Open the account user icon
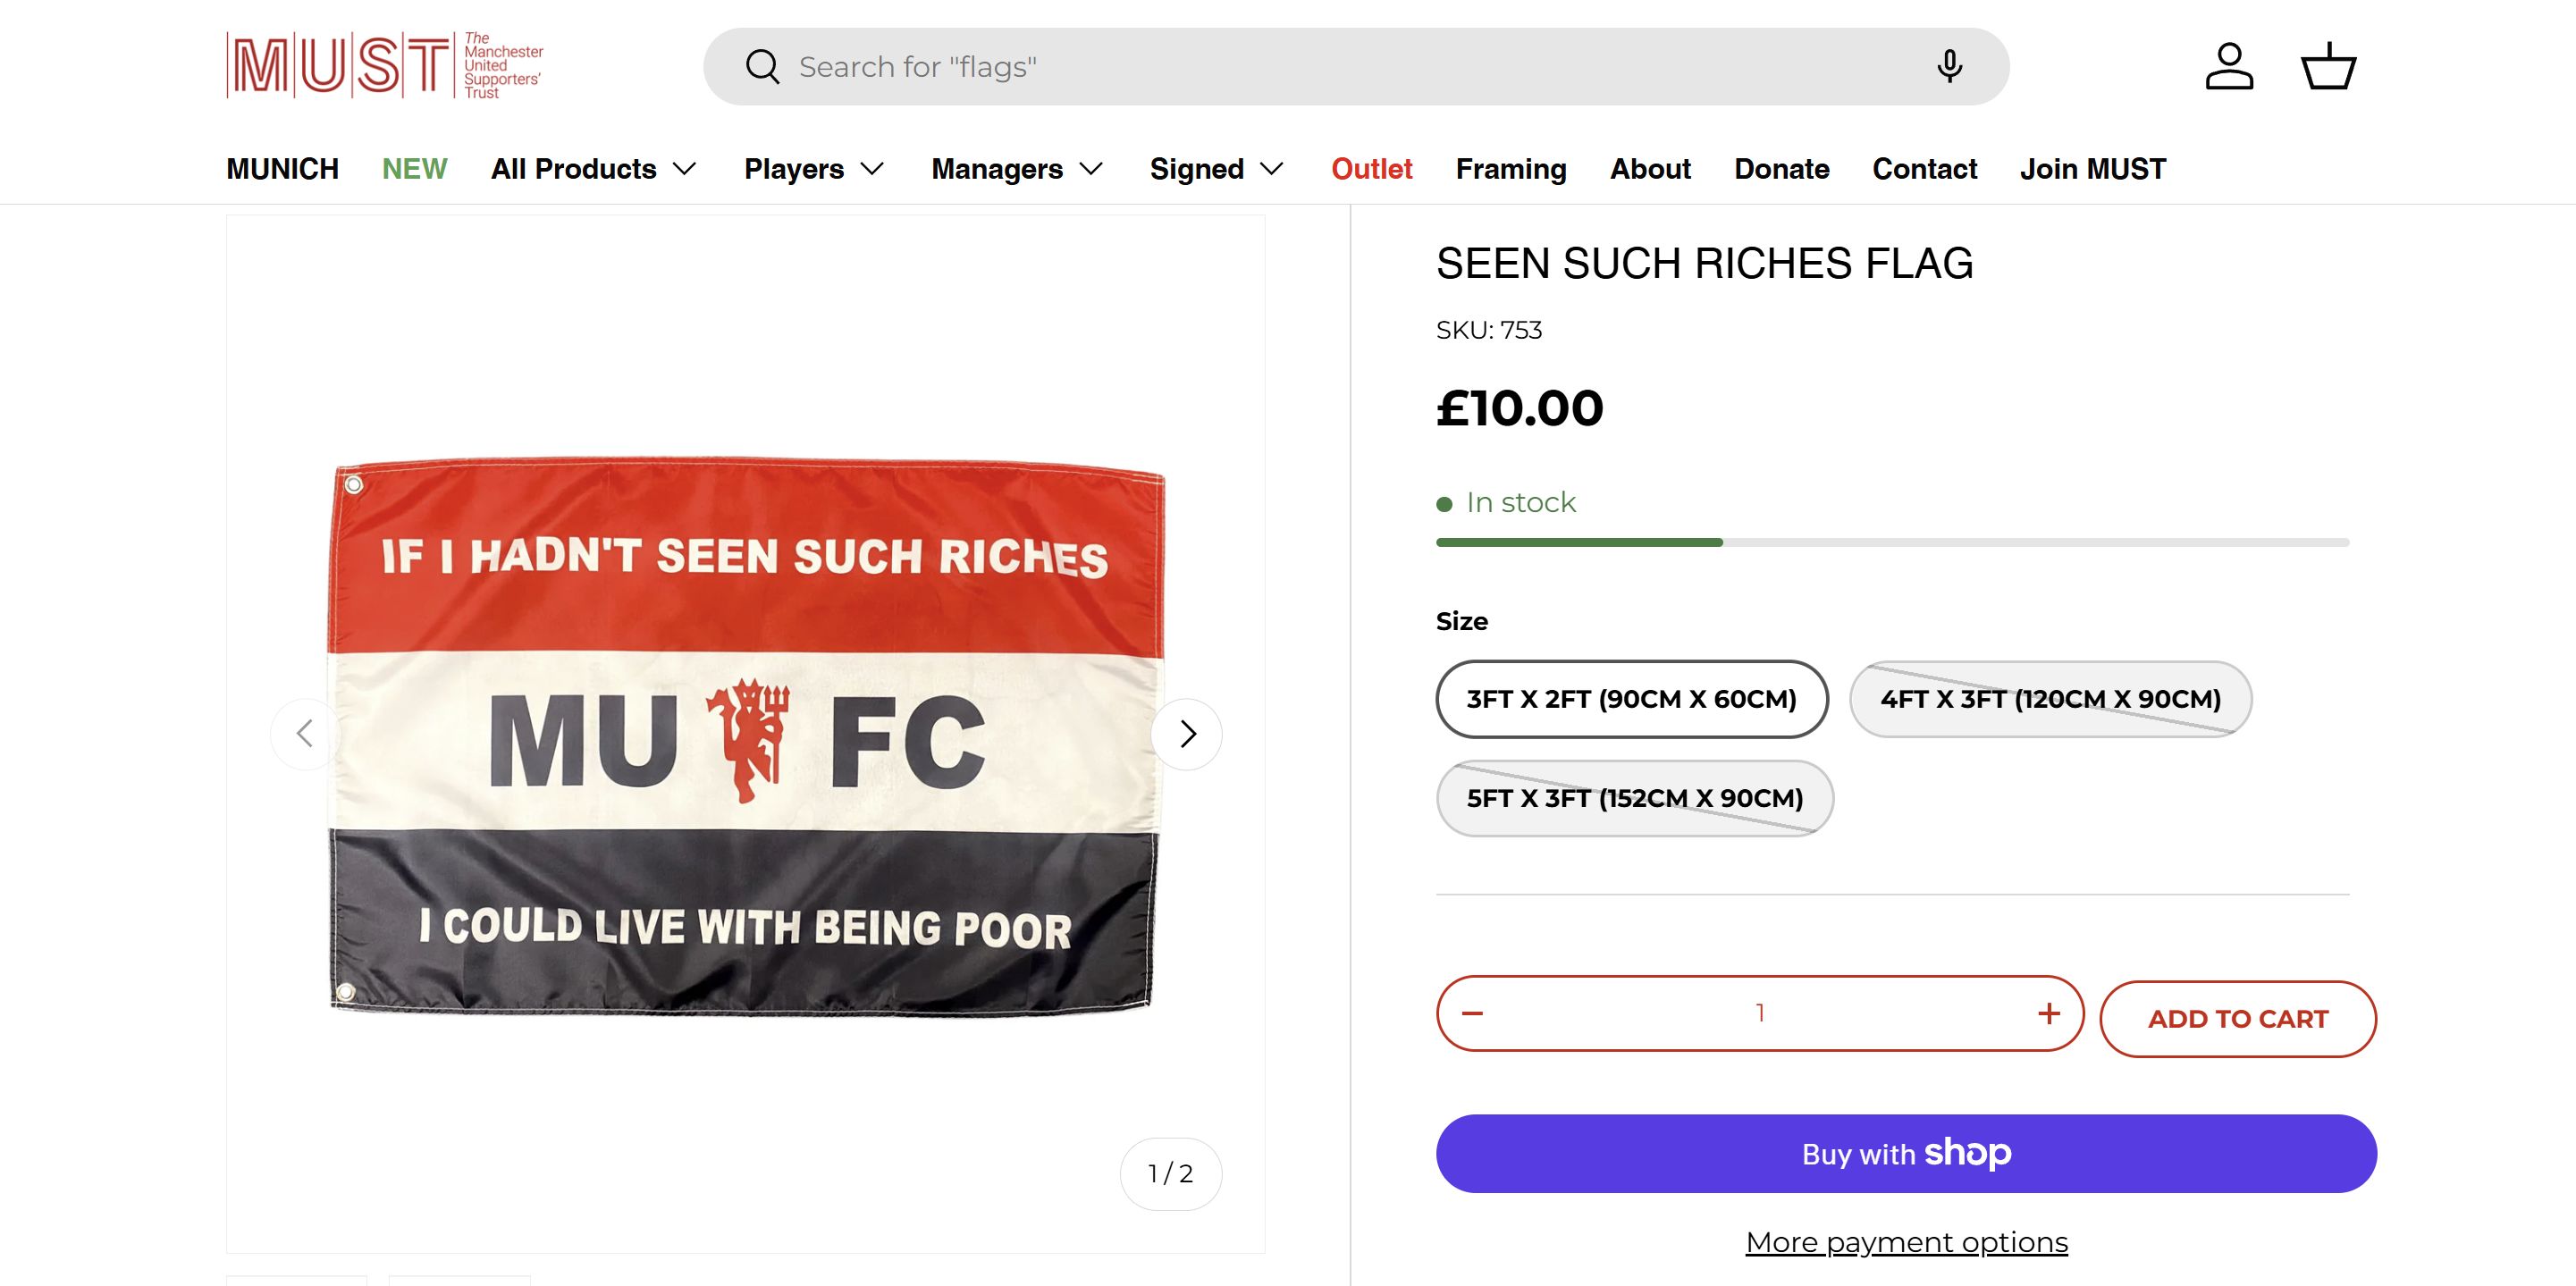Image resolution: width=2576 pixels, height=1286 pixels. tap(2229, 66)
